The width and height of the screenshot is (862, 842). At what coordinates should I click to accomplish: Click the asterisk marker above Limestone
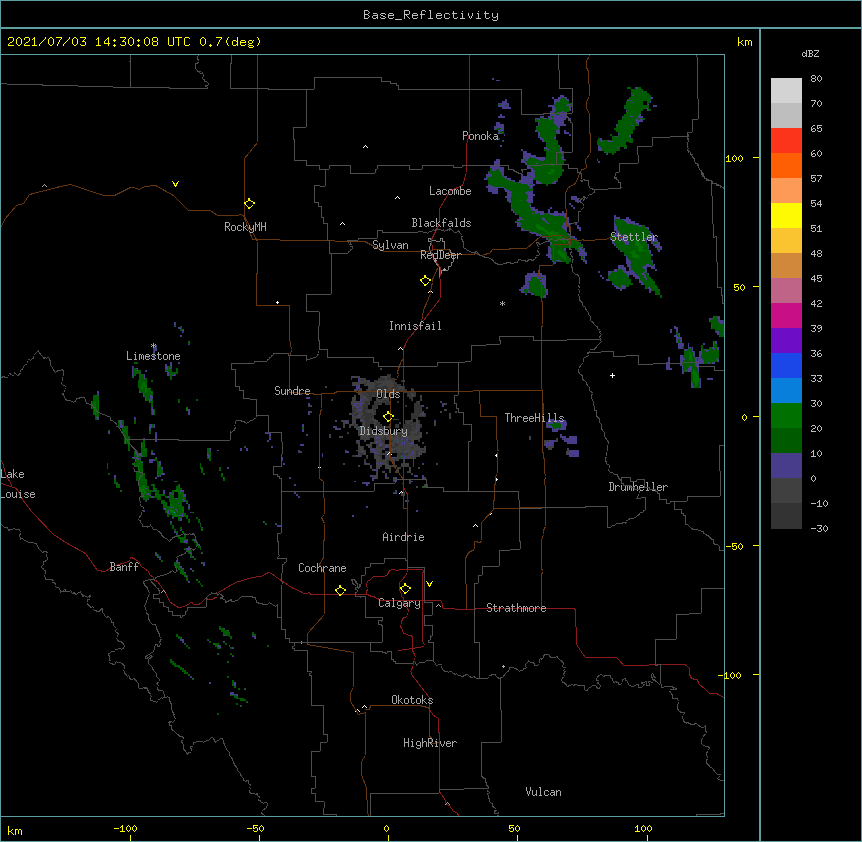tap(154, 346)
